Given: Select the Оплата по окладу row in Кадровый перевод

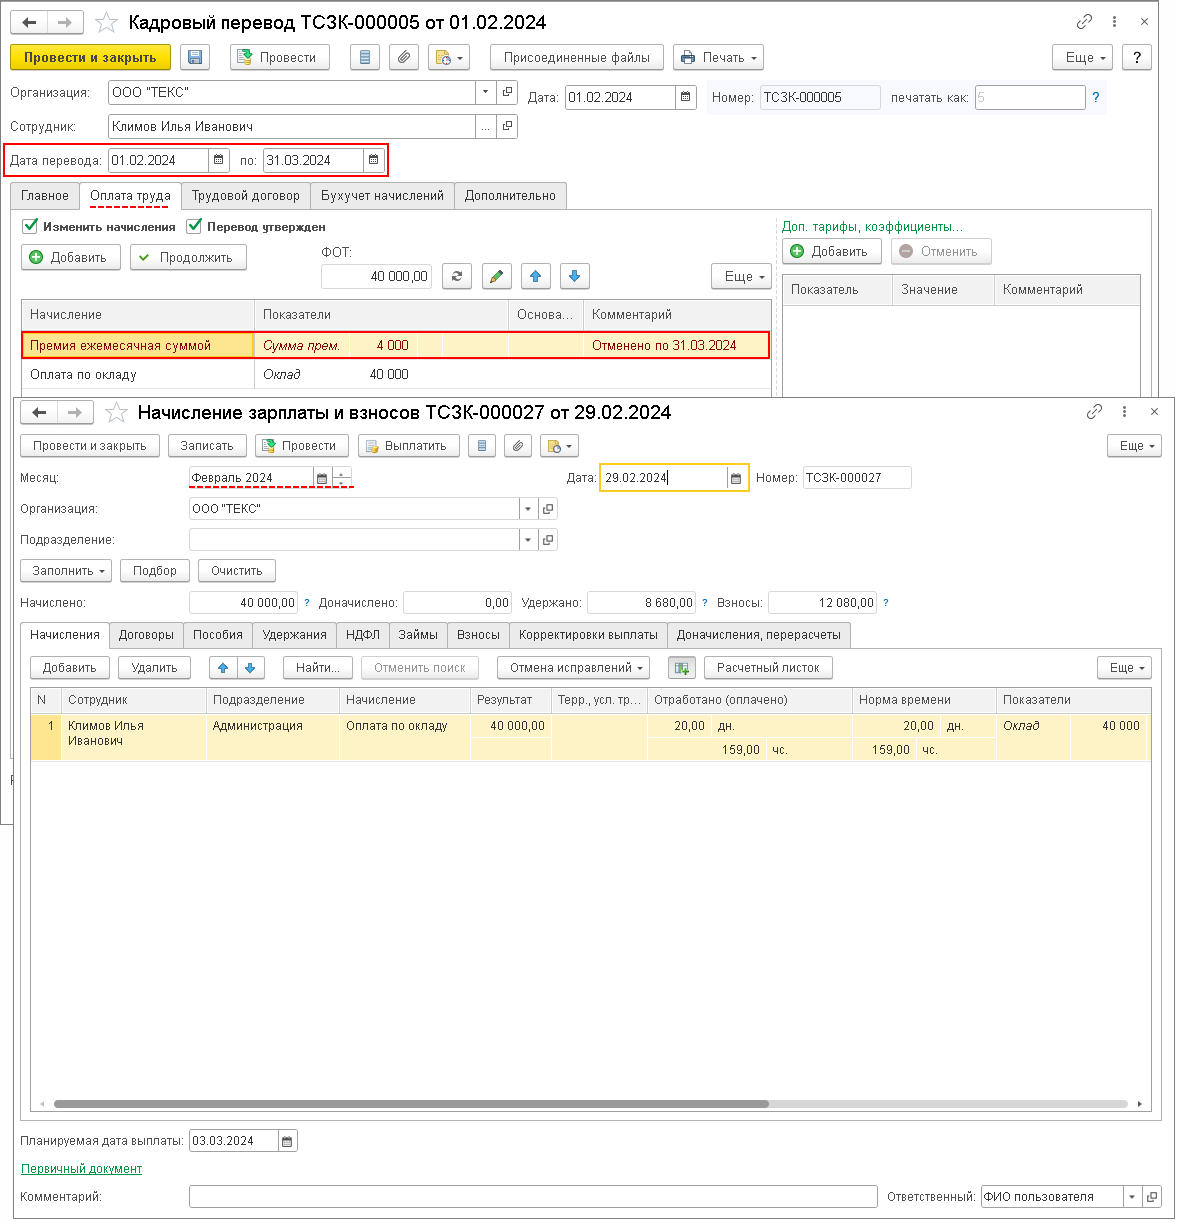Looking at the screenshot, I should click(396, 375).
